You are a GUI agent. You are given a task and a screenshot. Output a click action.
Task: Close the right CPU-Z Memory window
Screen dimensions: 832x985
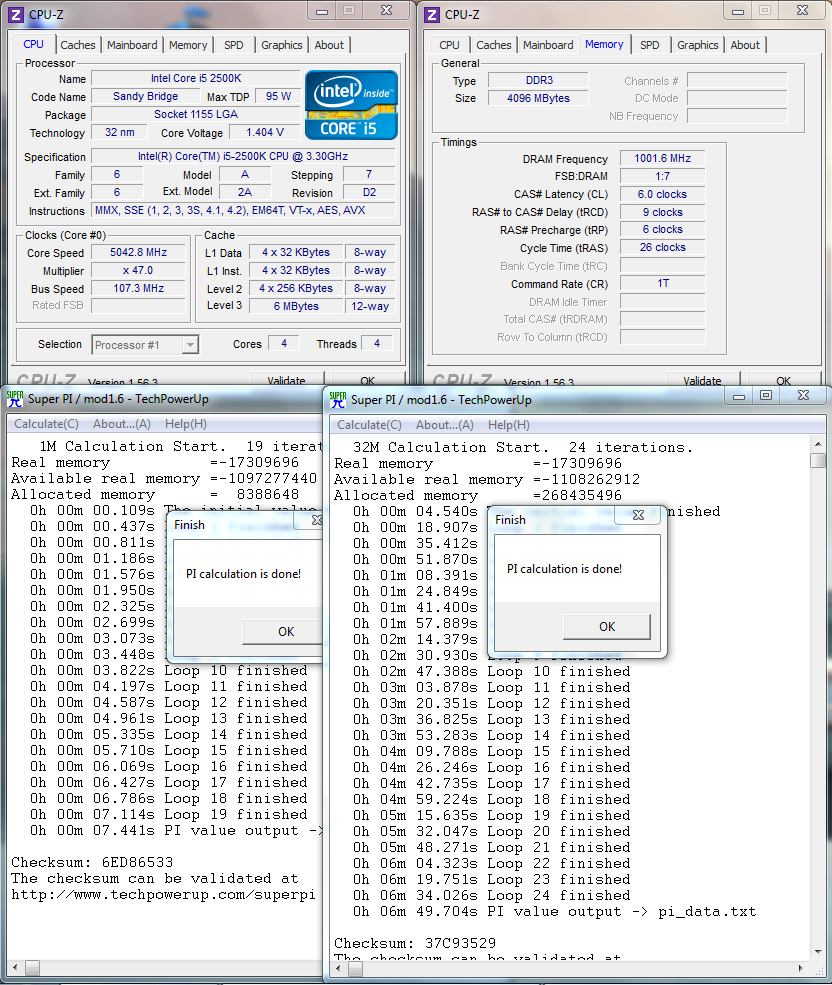802,11
